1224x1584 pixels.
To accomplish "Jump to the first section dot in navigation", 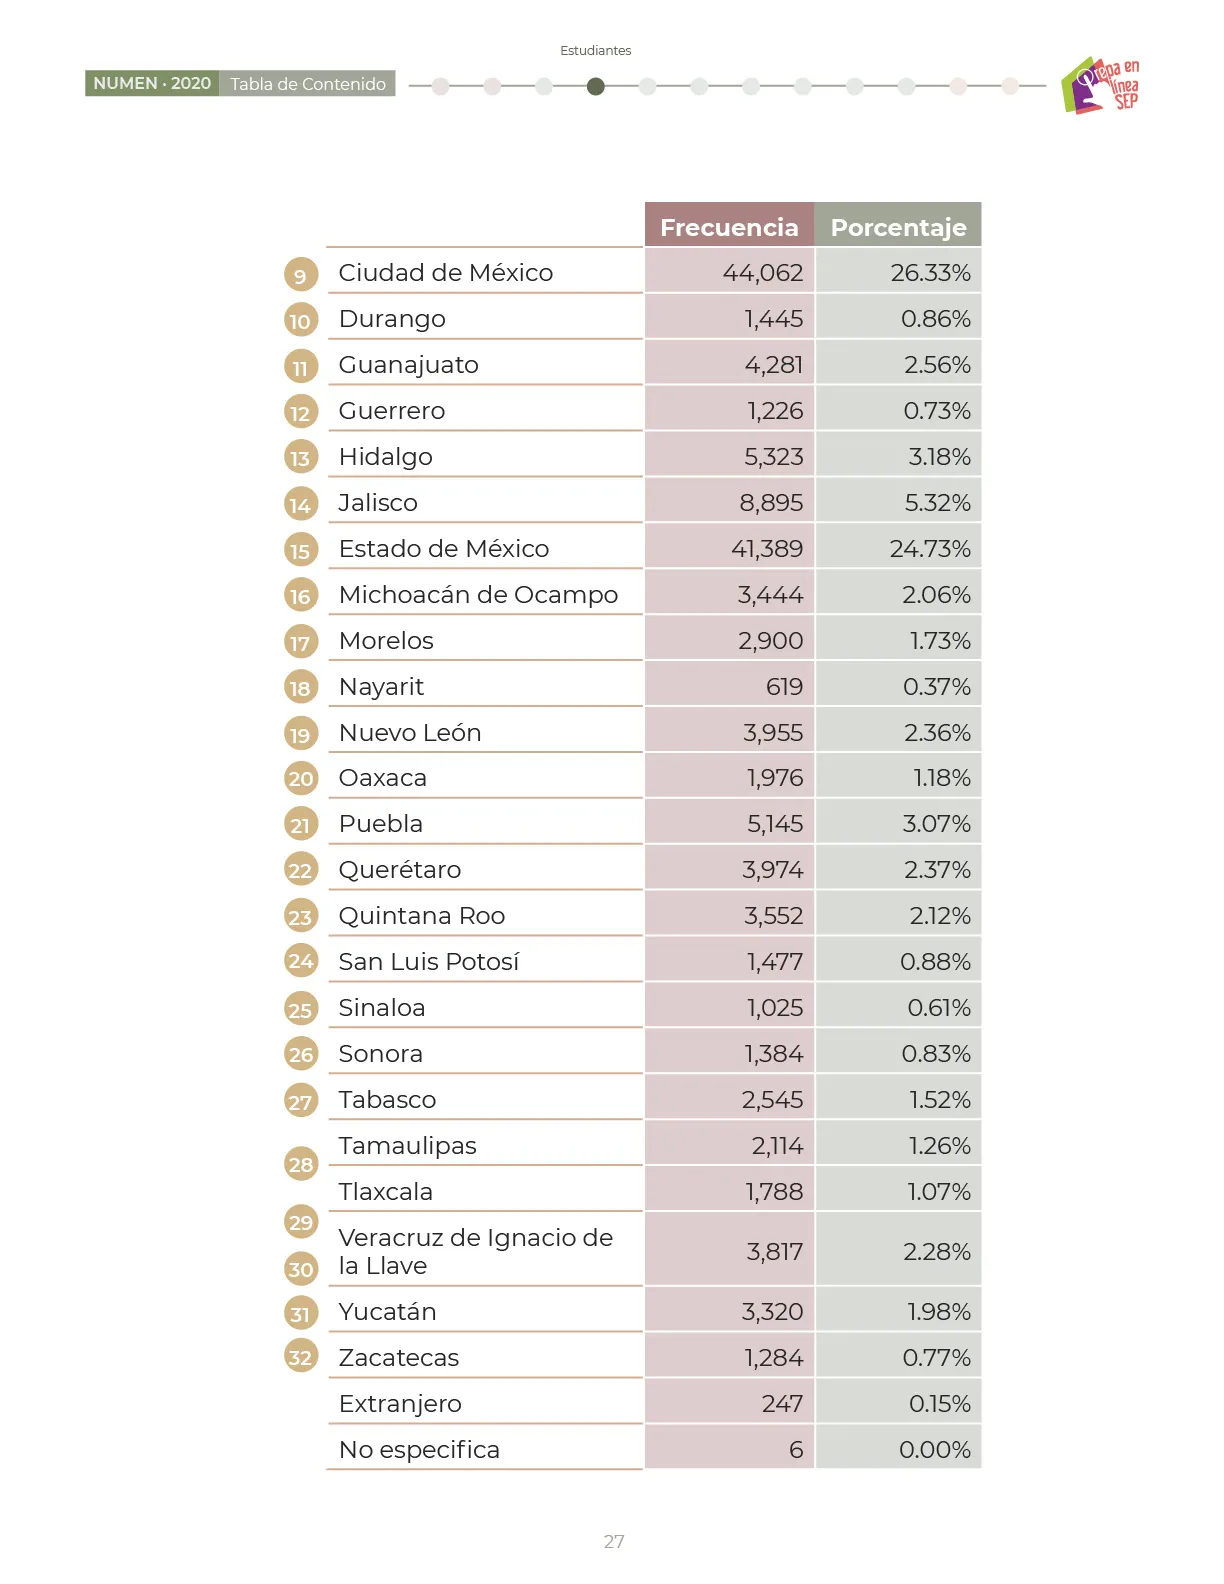I will pyautogui.click(x=441, y=87).
